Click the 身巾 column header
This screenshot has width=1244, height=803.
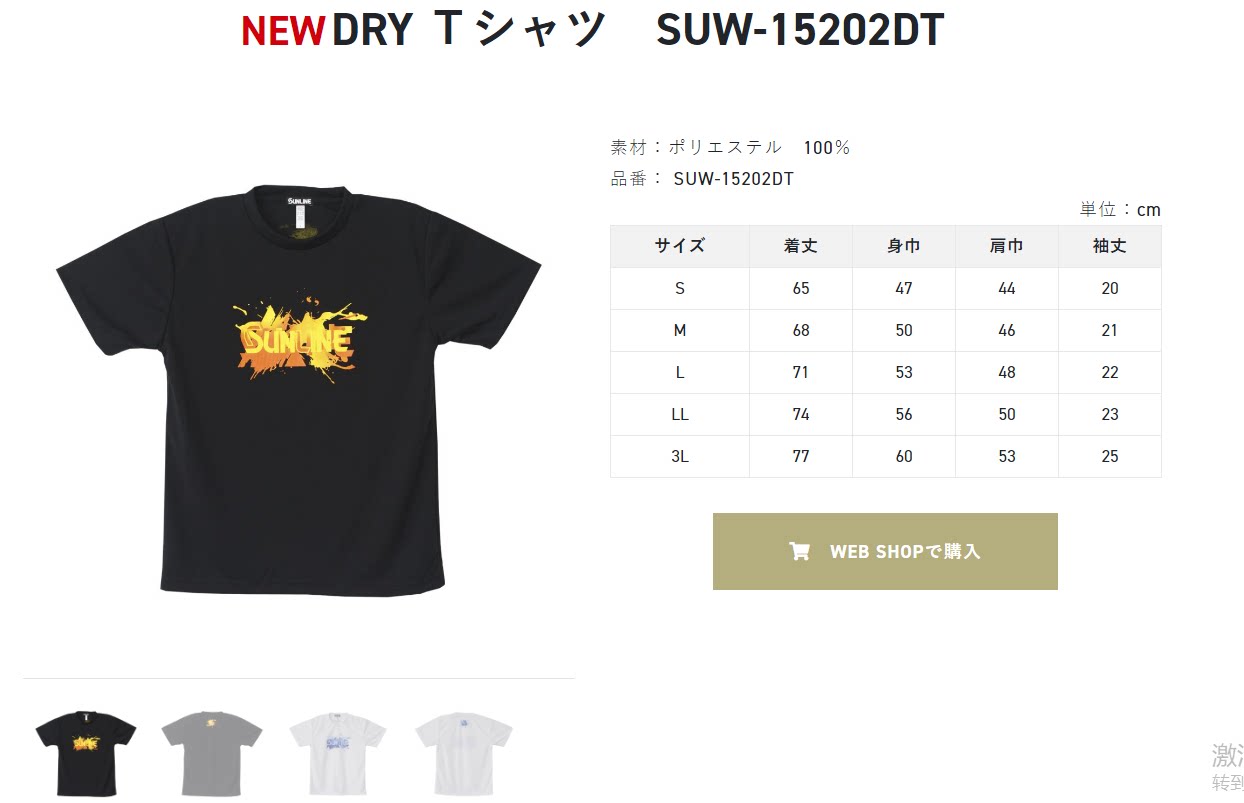(904, 246)
